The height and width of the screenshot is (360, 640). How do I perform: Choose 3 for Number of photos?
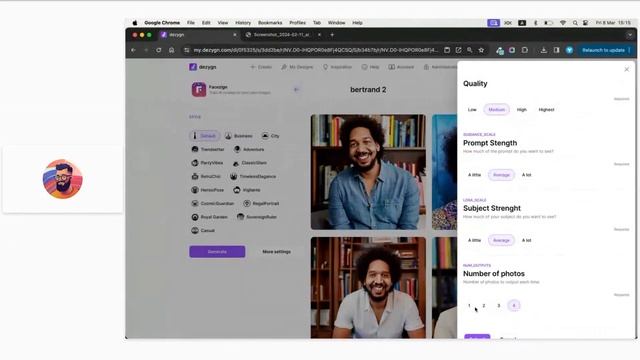coord(499,305)
